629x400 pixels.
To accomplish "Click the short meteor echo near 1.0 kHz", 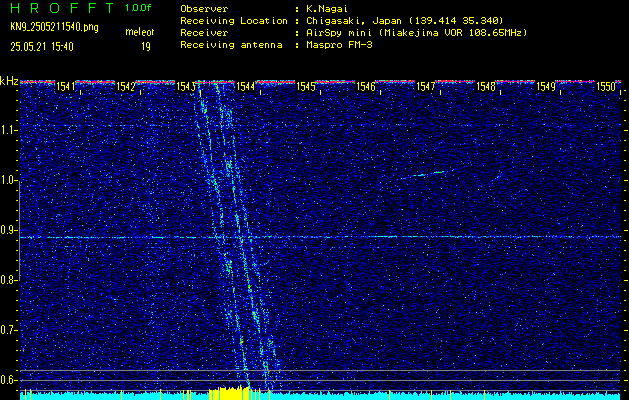I will tap(426, 174).
